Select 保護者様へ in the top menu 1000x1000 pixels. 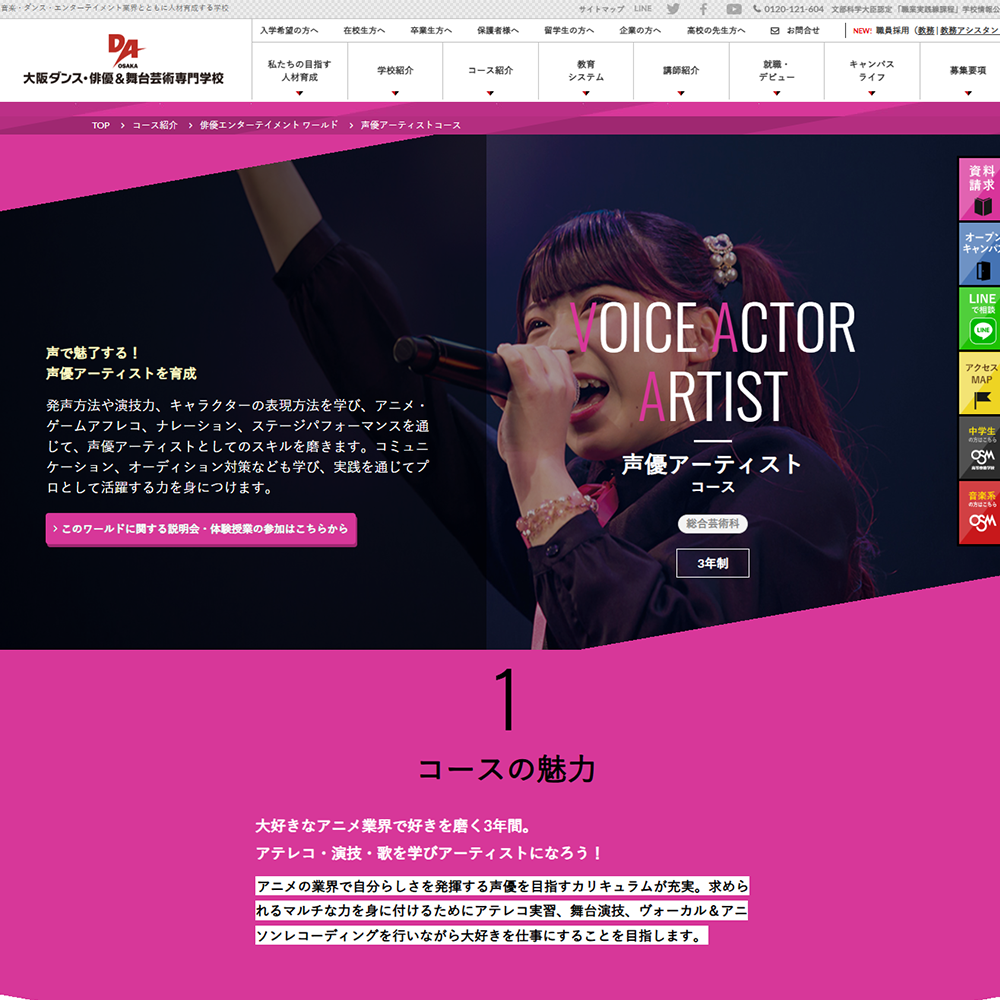[x=497, y=31]
